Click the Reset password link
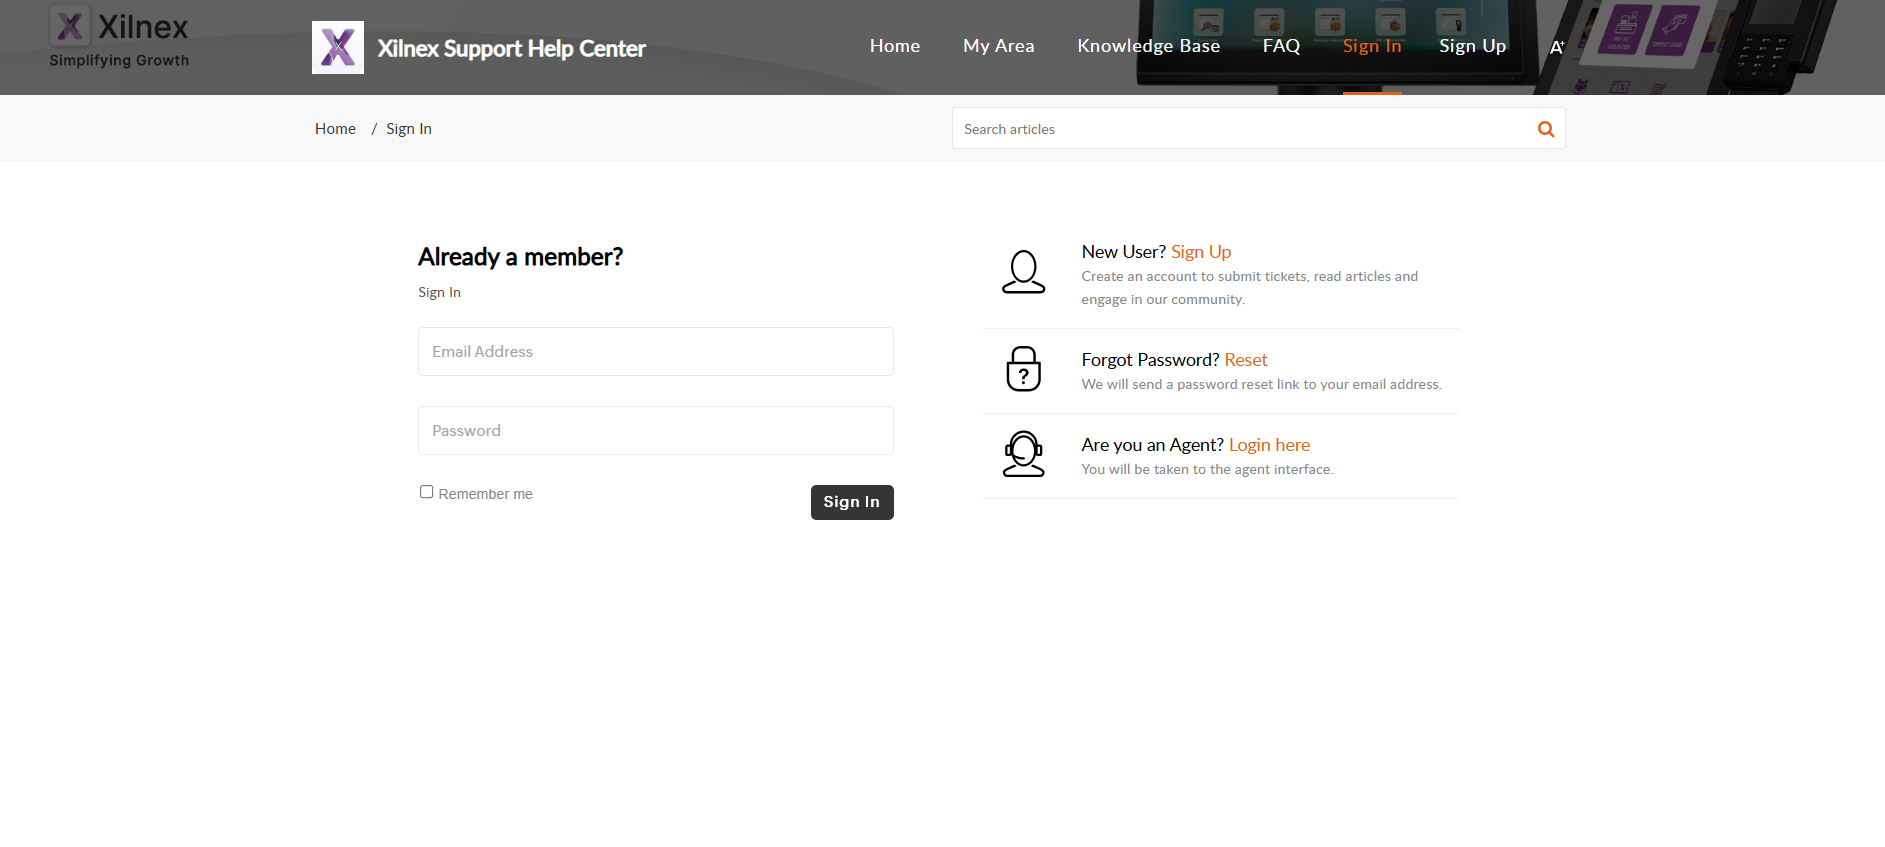The image size is (1885, 847). [x=1245, y=360]
